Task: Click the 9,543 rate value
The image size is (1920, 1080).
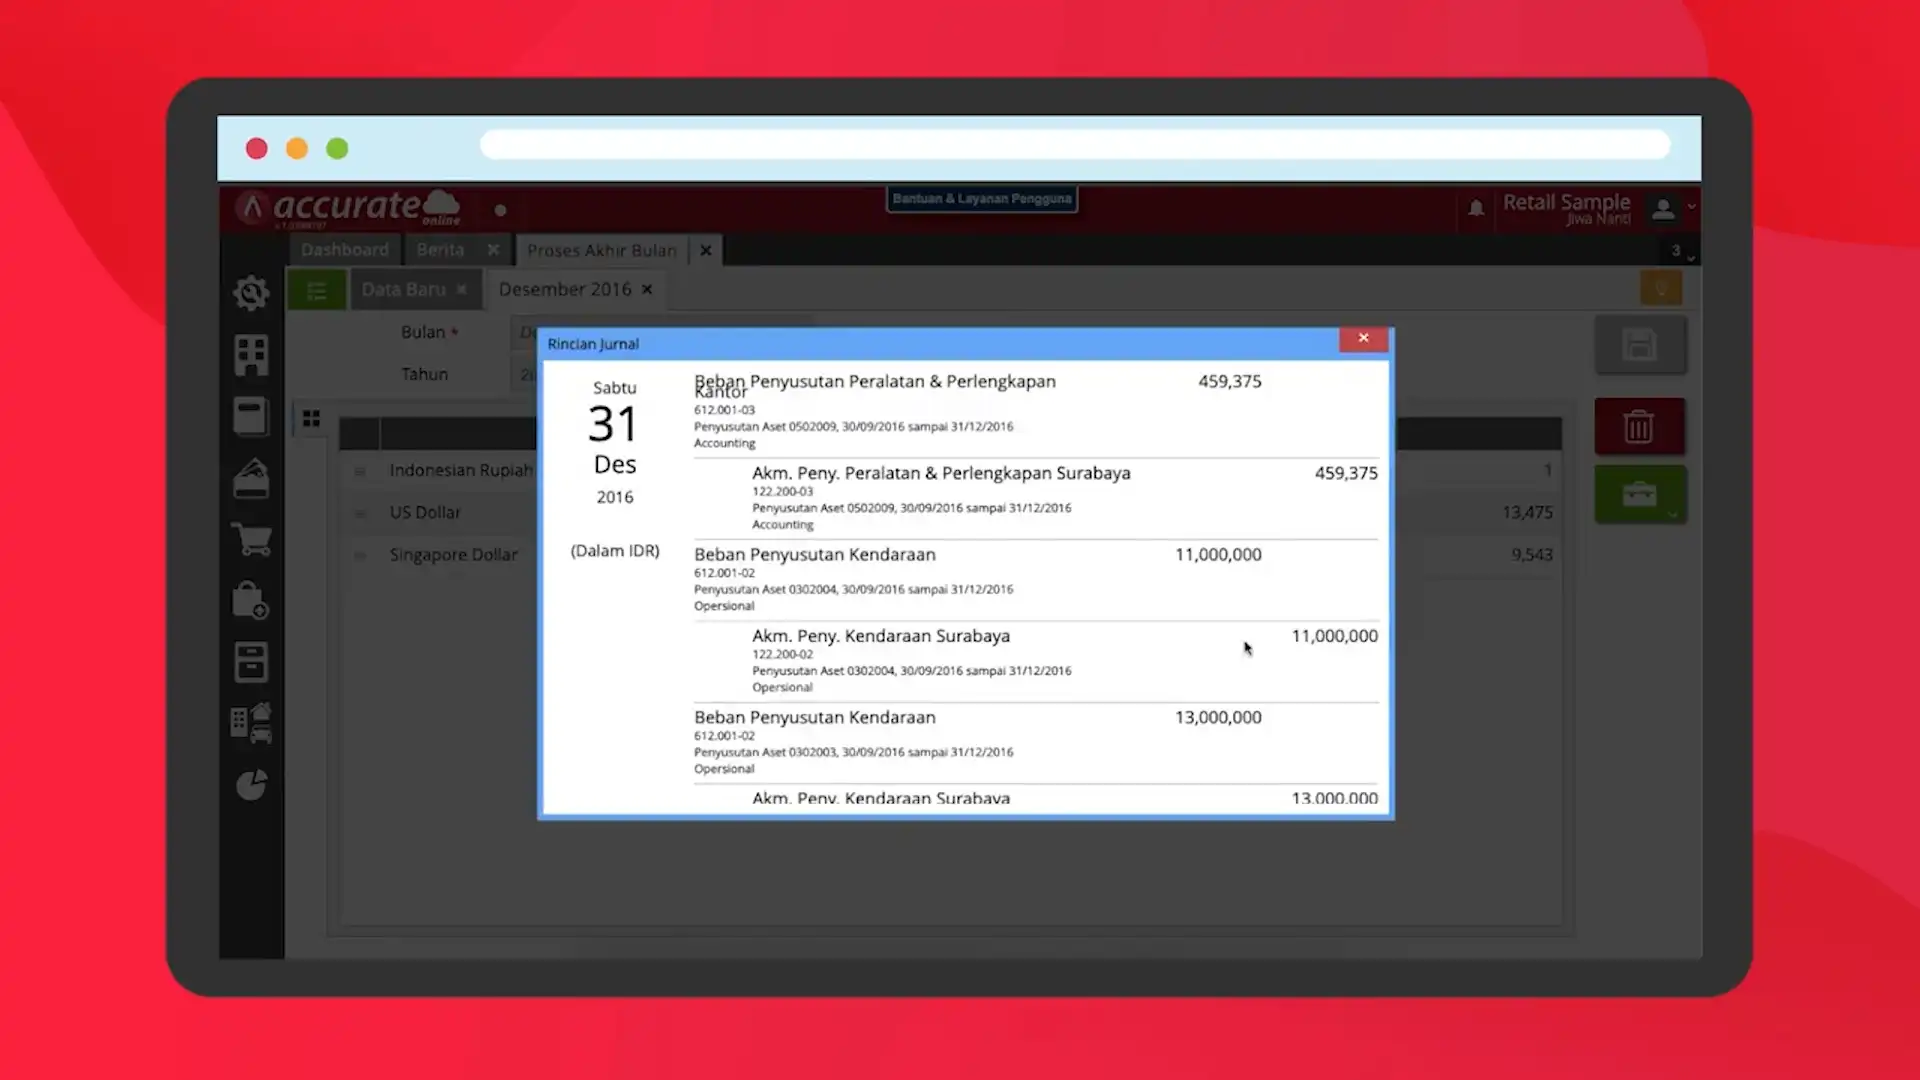Action: [1532, 554]
